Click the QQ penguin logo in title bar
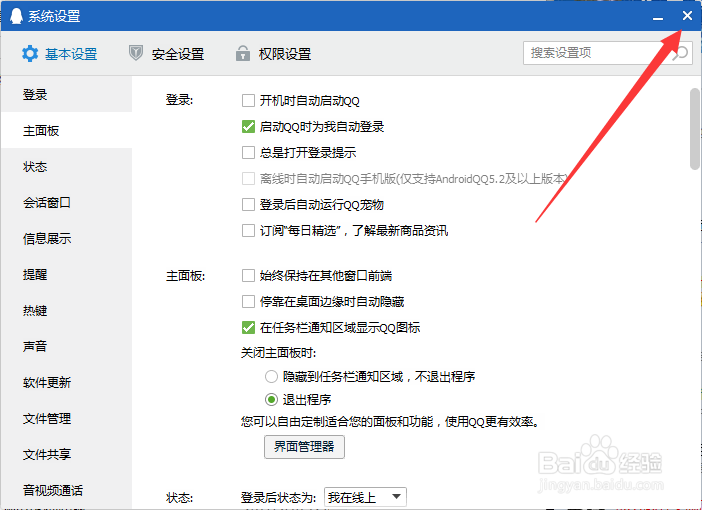702x510 pixels. click(x=16, y=16)
